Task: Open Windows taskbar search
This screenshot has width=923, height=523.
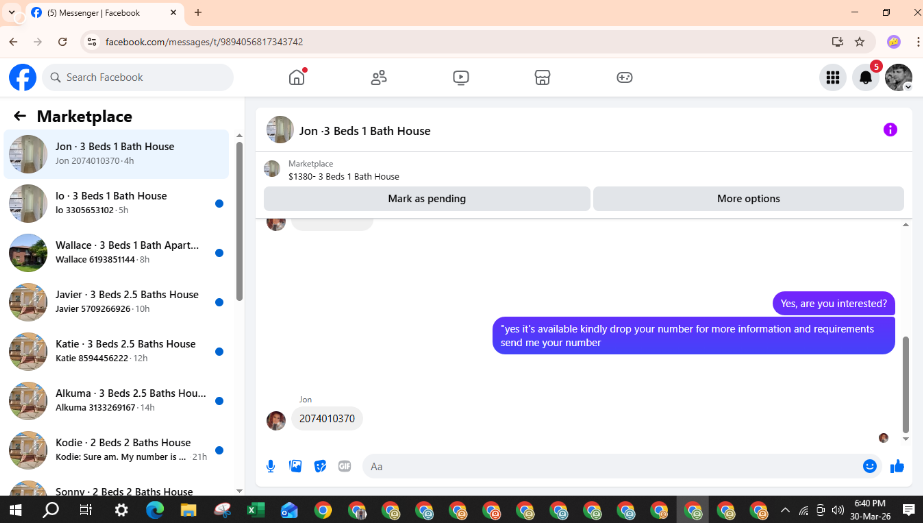Action: (51, 510)
